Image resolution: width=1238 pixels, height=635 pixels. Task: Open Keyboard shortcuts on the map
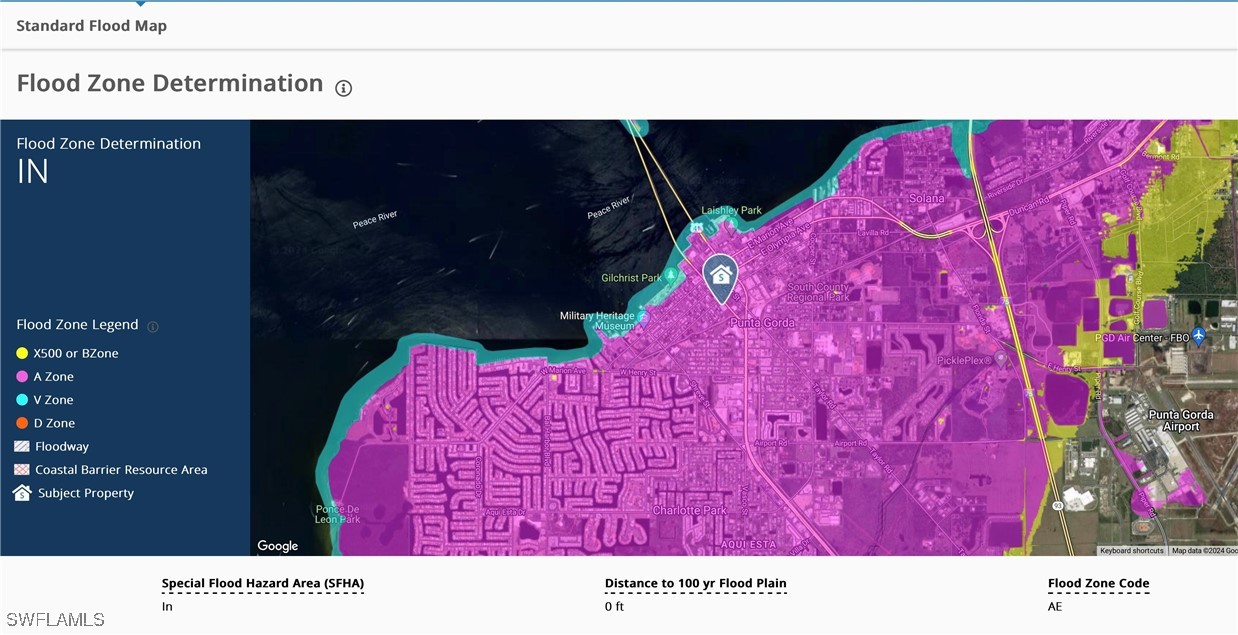[1132, 551]
